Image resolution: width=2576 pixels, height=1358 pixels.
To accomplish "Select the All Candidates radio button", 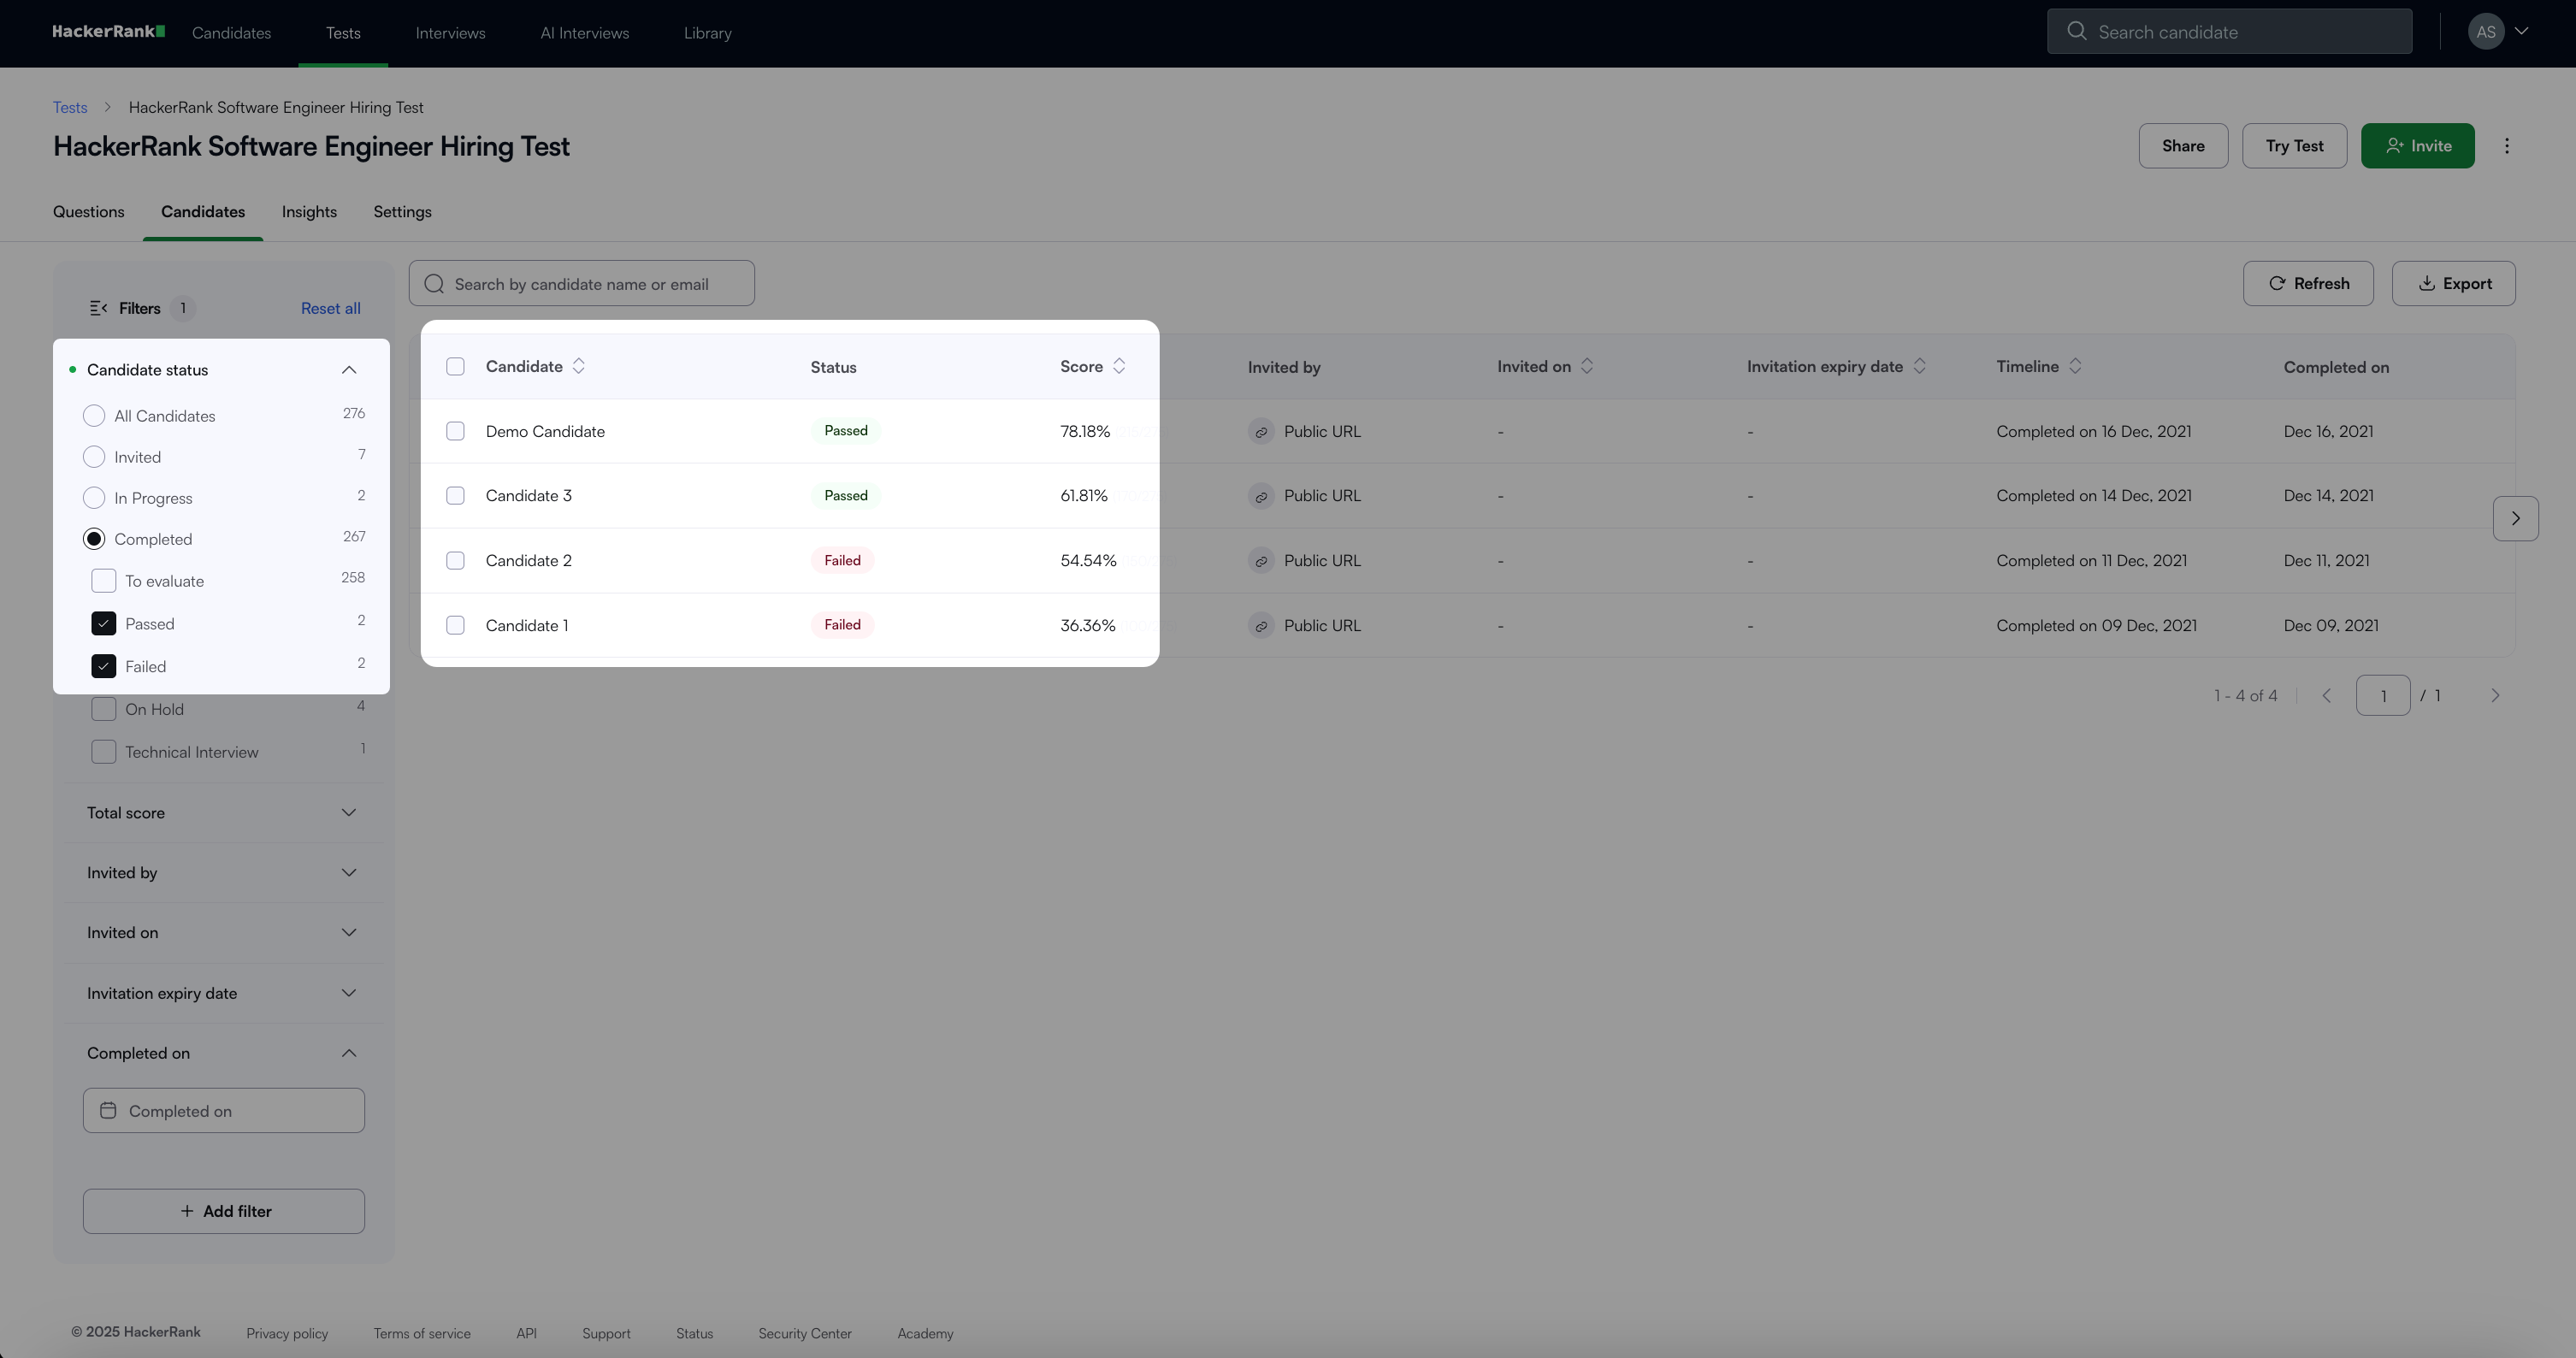I will click(x=94, y=416).
